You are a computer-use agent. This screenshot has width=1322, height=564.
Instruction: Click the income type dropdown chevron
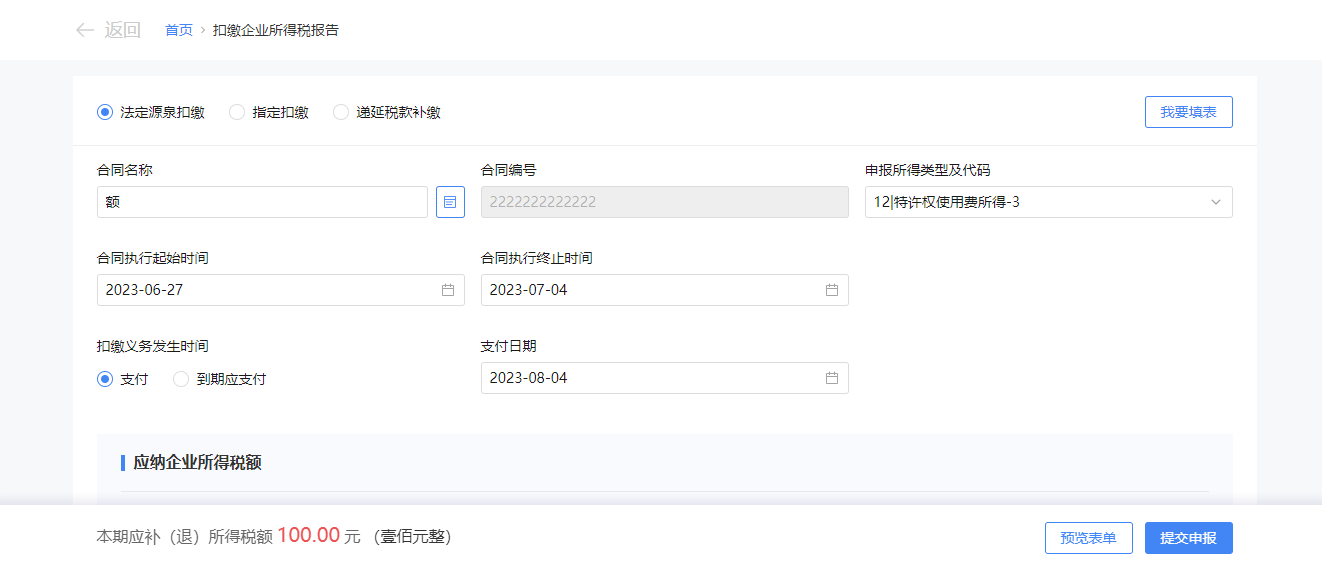[x=1216, y=202]
